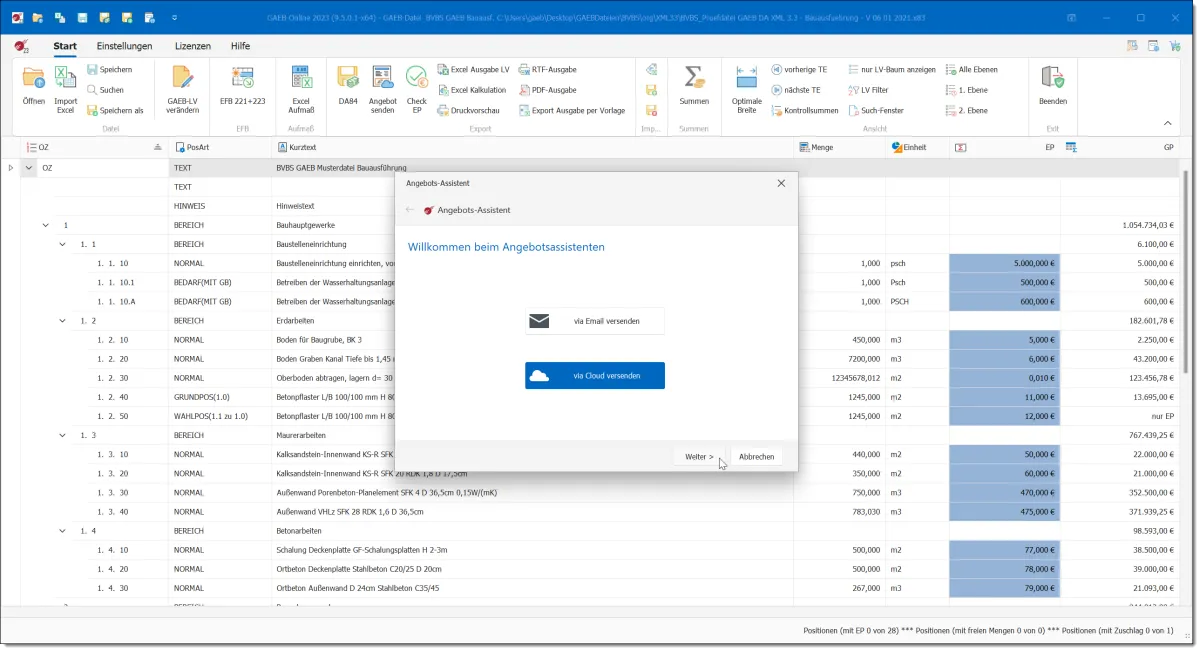Select via Email versenden option
This screenshot has height=651, width=1200.
coord(595,321)
